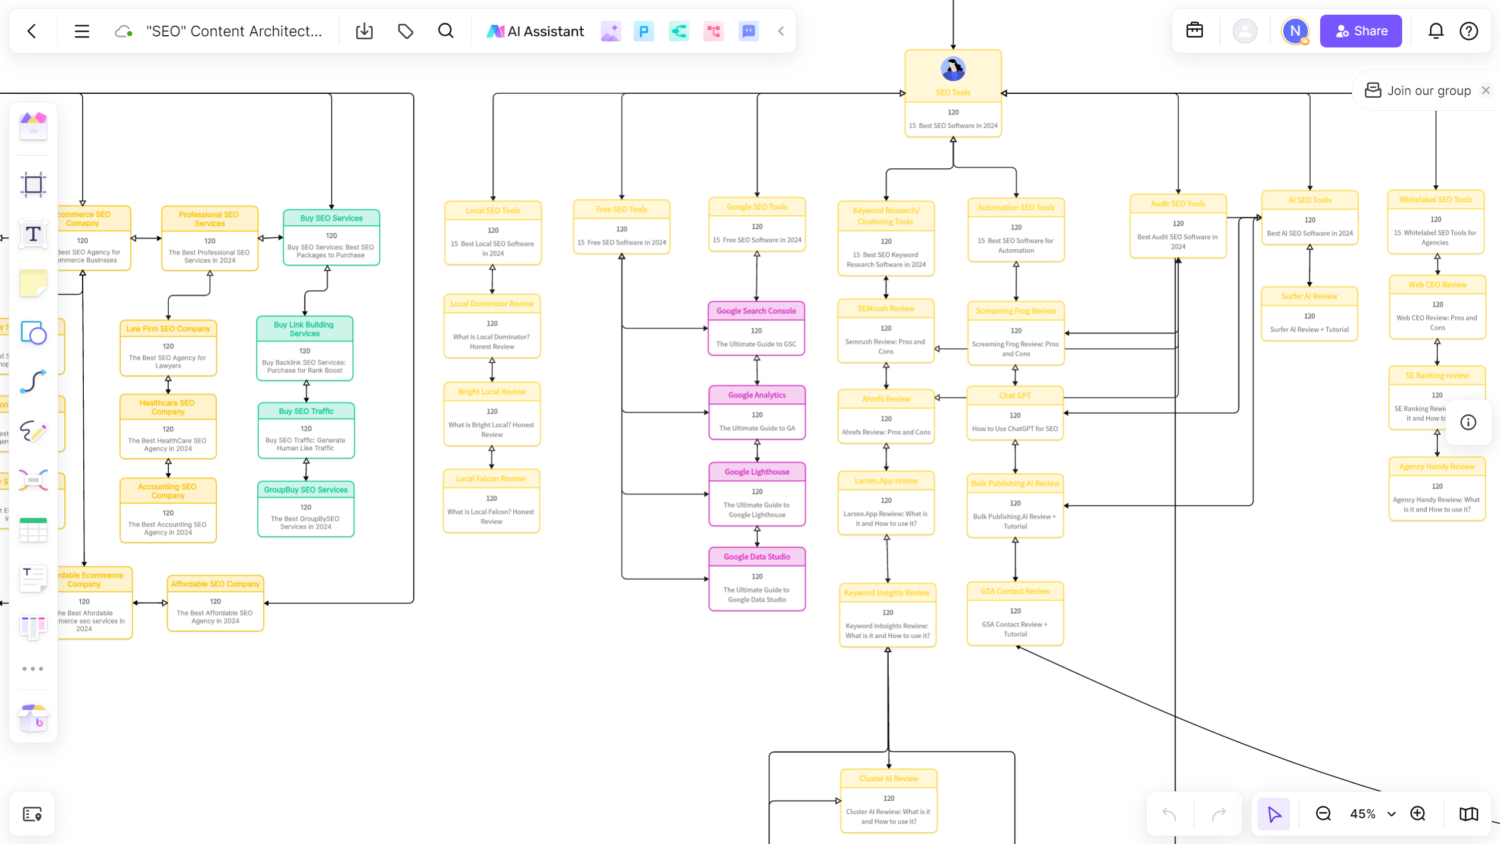Pick the Sticky Note tool
This screenshot has width=1500, height=844.
33,284
